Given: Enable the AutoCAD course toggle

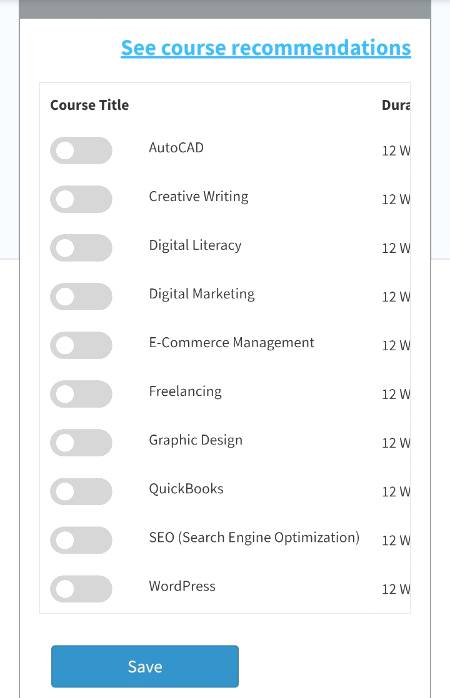Looking at the screenshot, I should point(81,150).
